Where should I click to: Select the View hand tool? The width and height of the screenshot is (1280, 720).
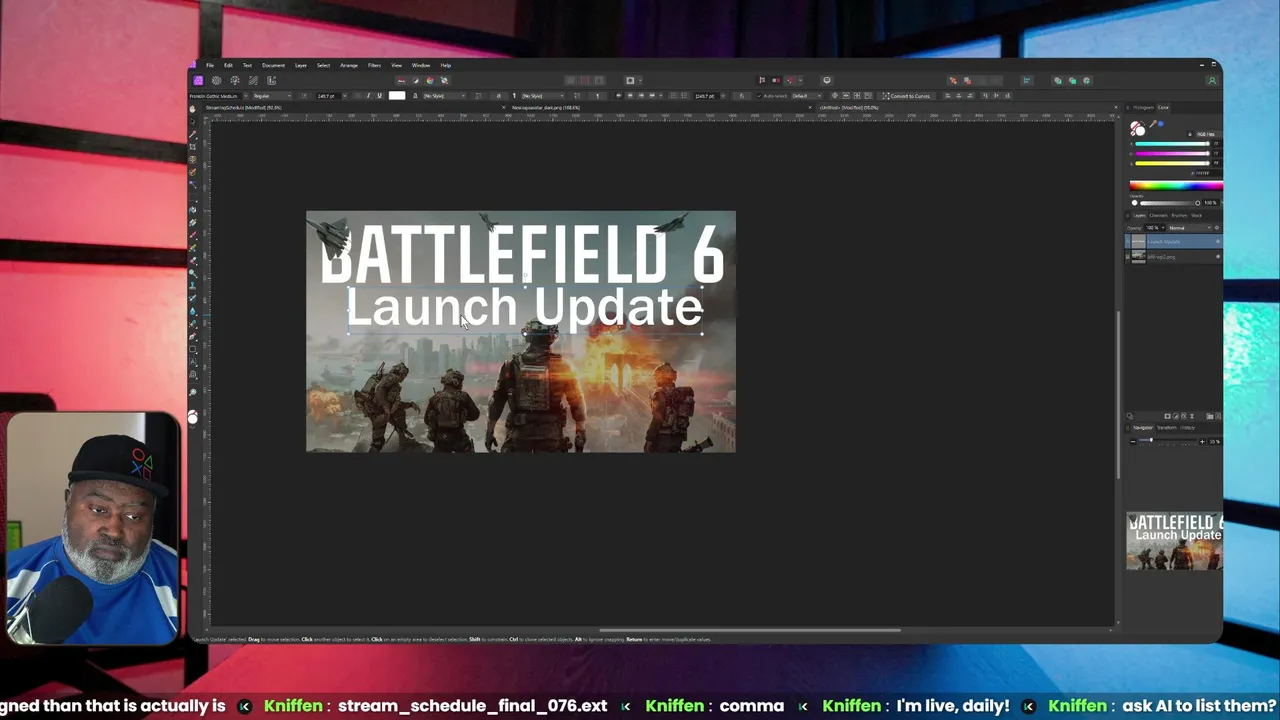pyautogui.click(x=192, y=109)
